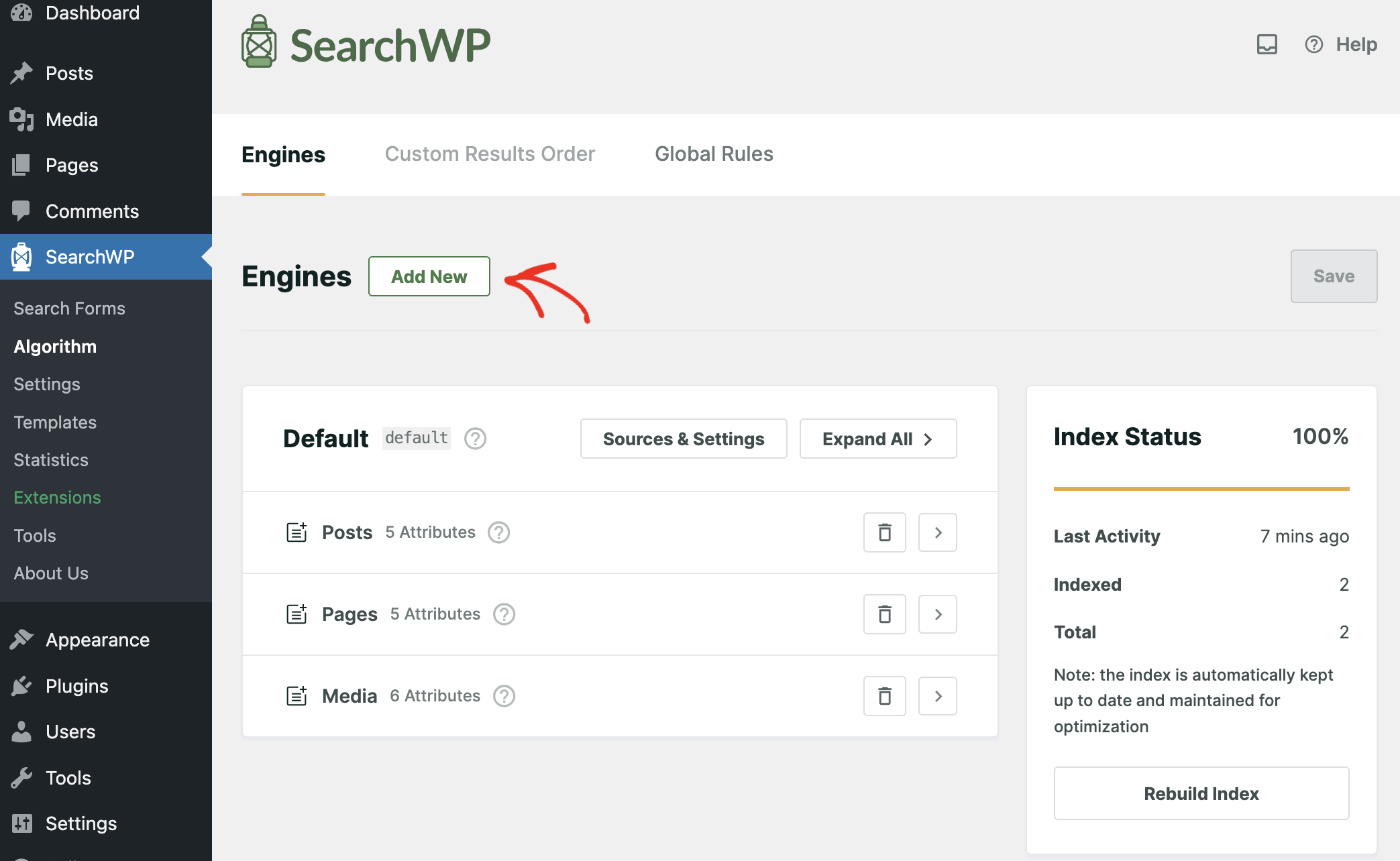Open Extensions submenu item
1400x861 pixels.
pyautogui.click(x=57, y=498)
